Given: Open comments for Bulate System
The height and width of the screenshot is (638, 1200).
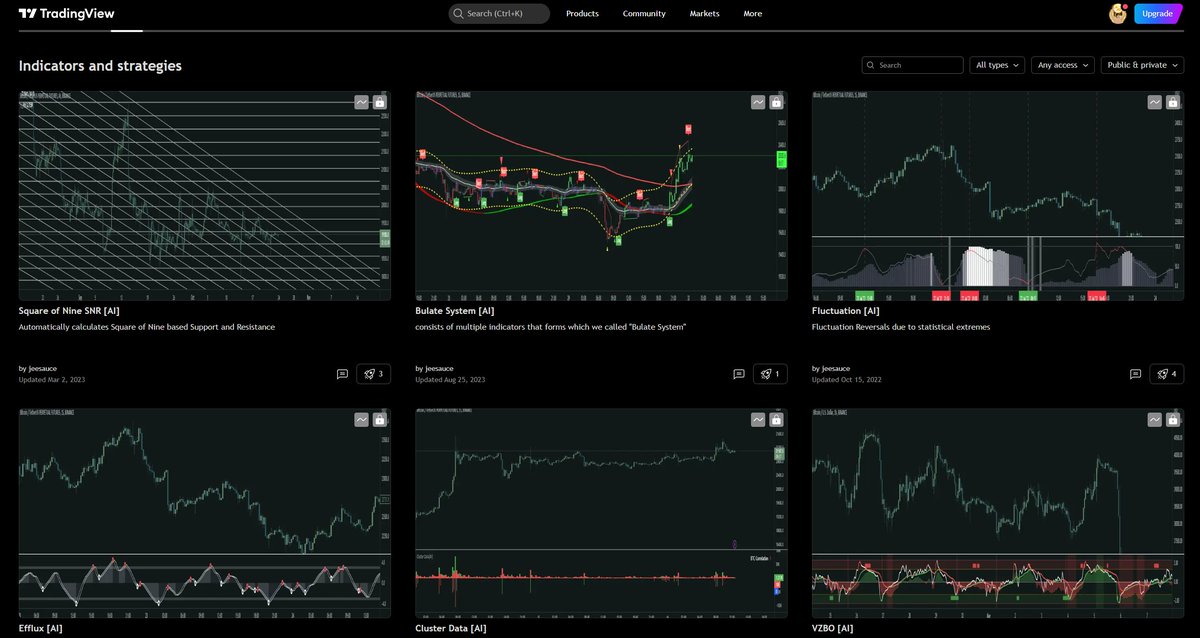Looking at the screenshot, I should (739, 374).
